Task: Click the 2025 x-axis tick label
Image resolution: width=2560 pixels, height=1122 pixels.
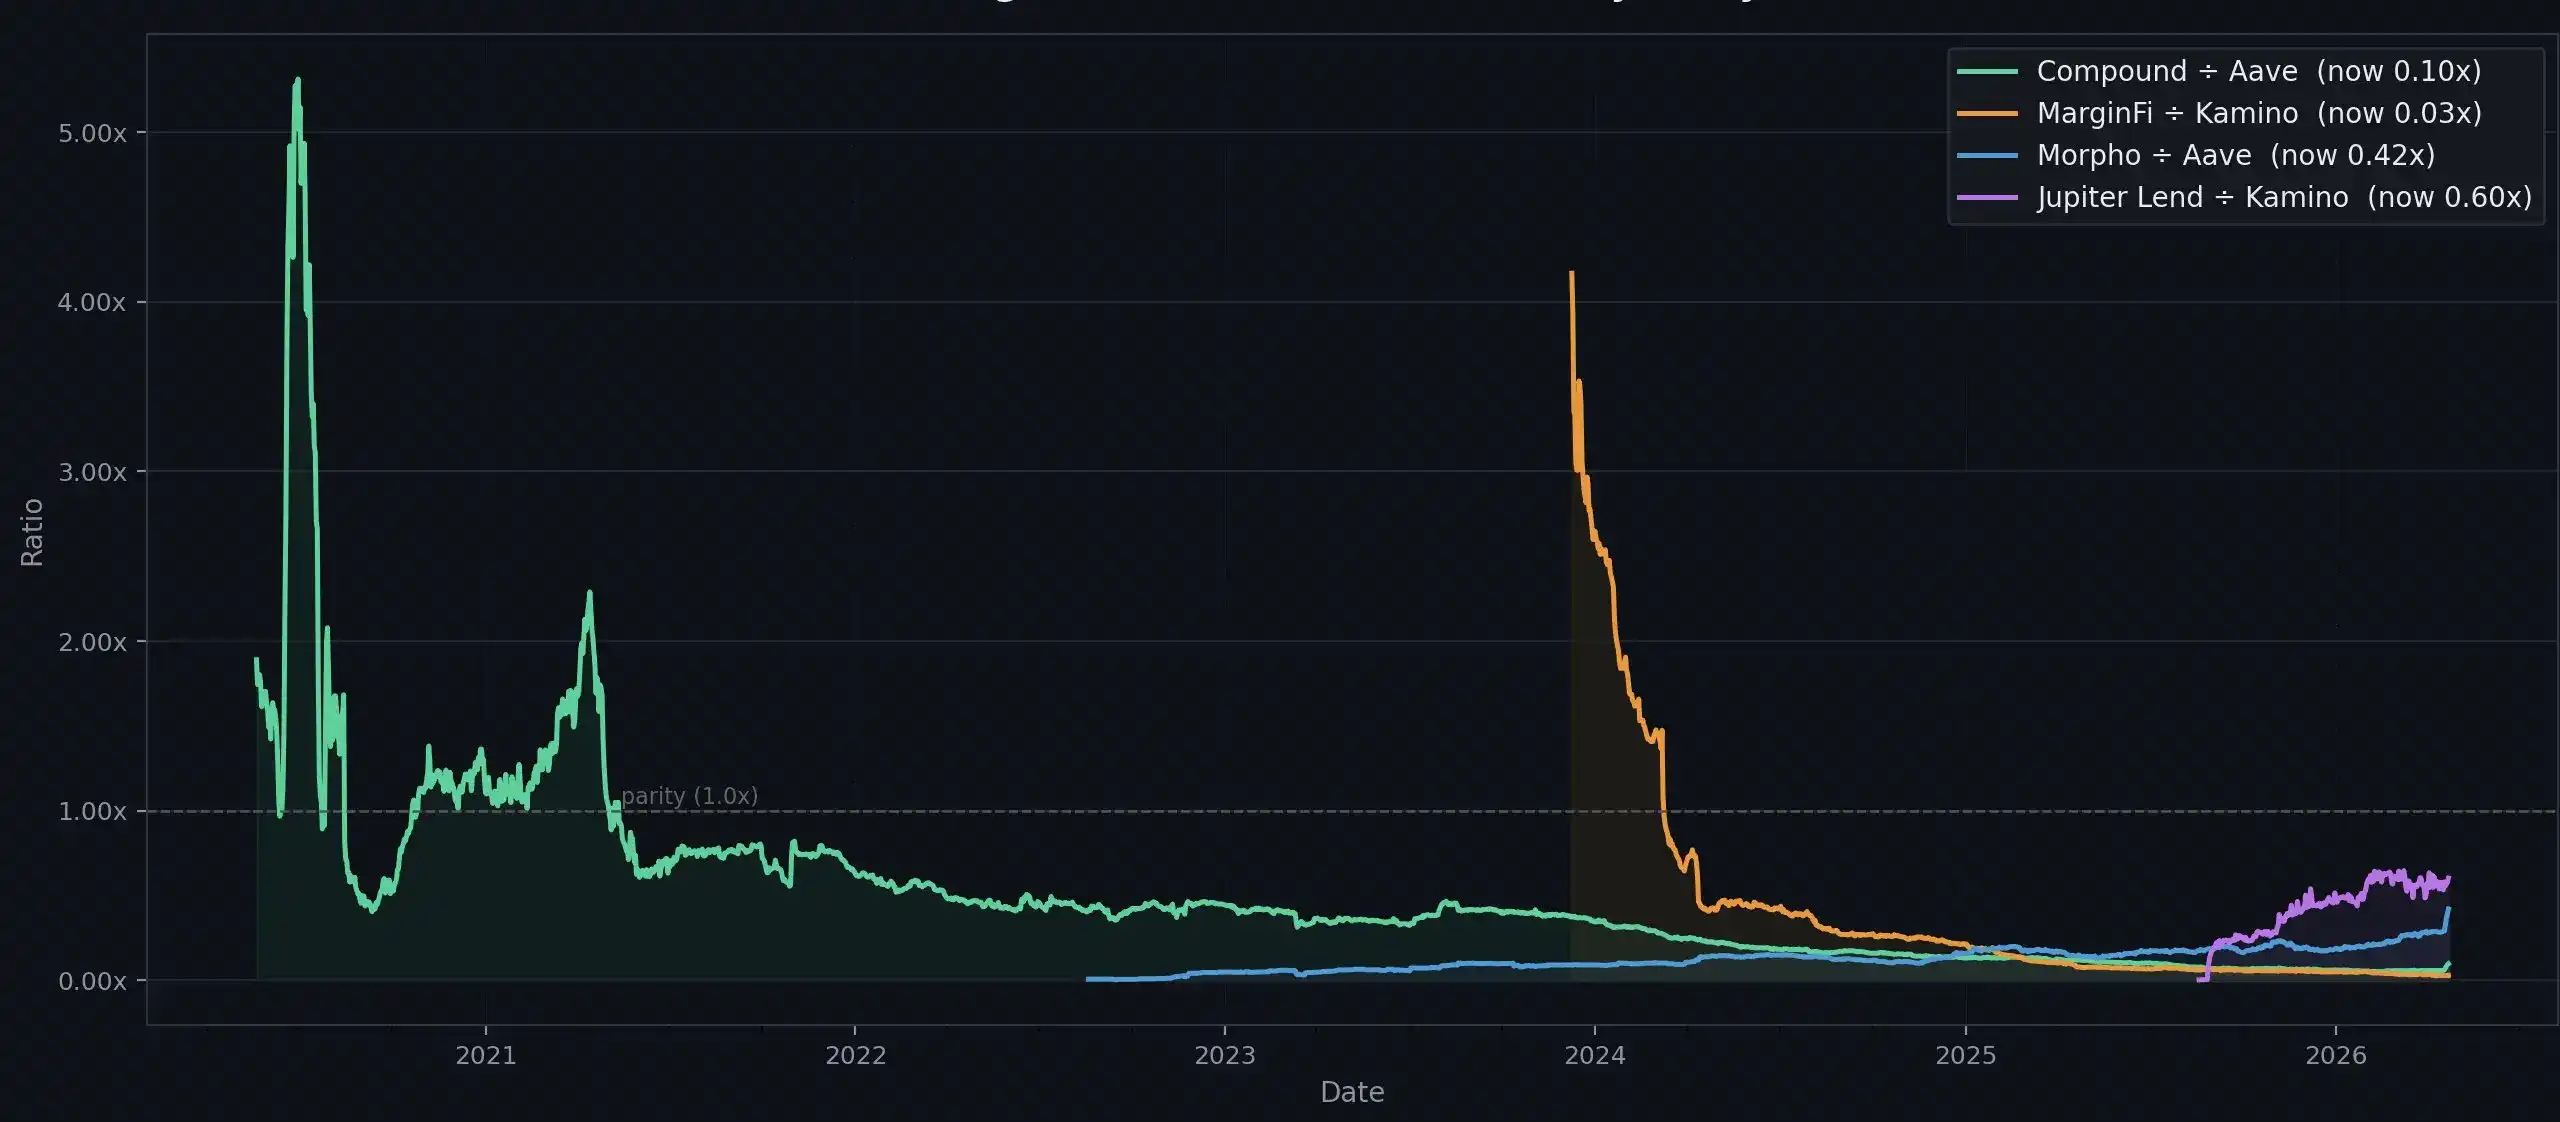Action: [1966, 1056]
